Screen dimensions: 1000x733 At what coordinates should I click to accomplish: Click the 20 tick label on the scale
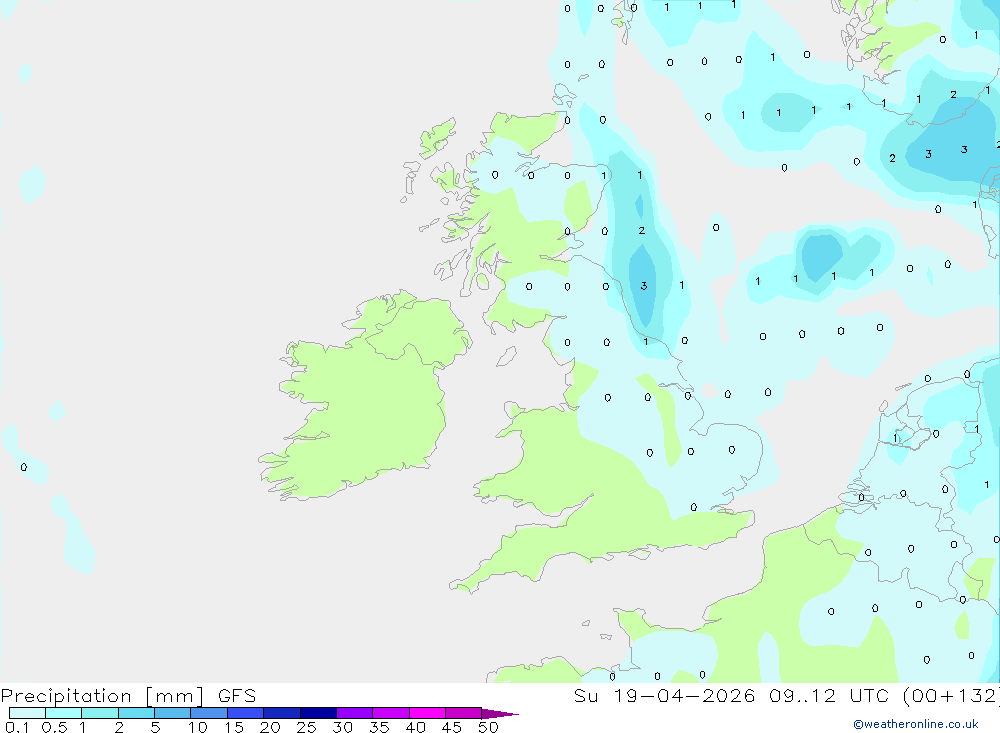[270, 727]
